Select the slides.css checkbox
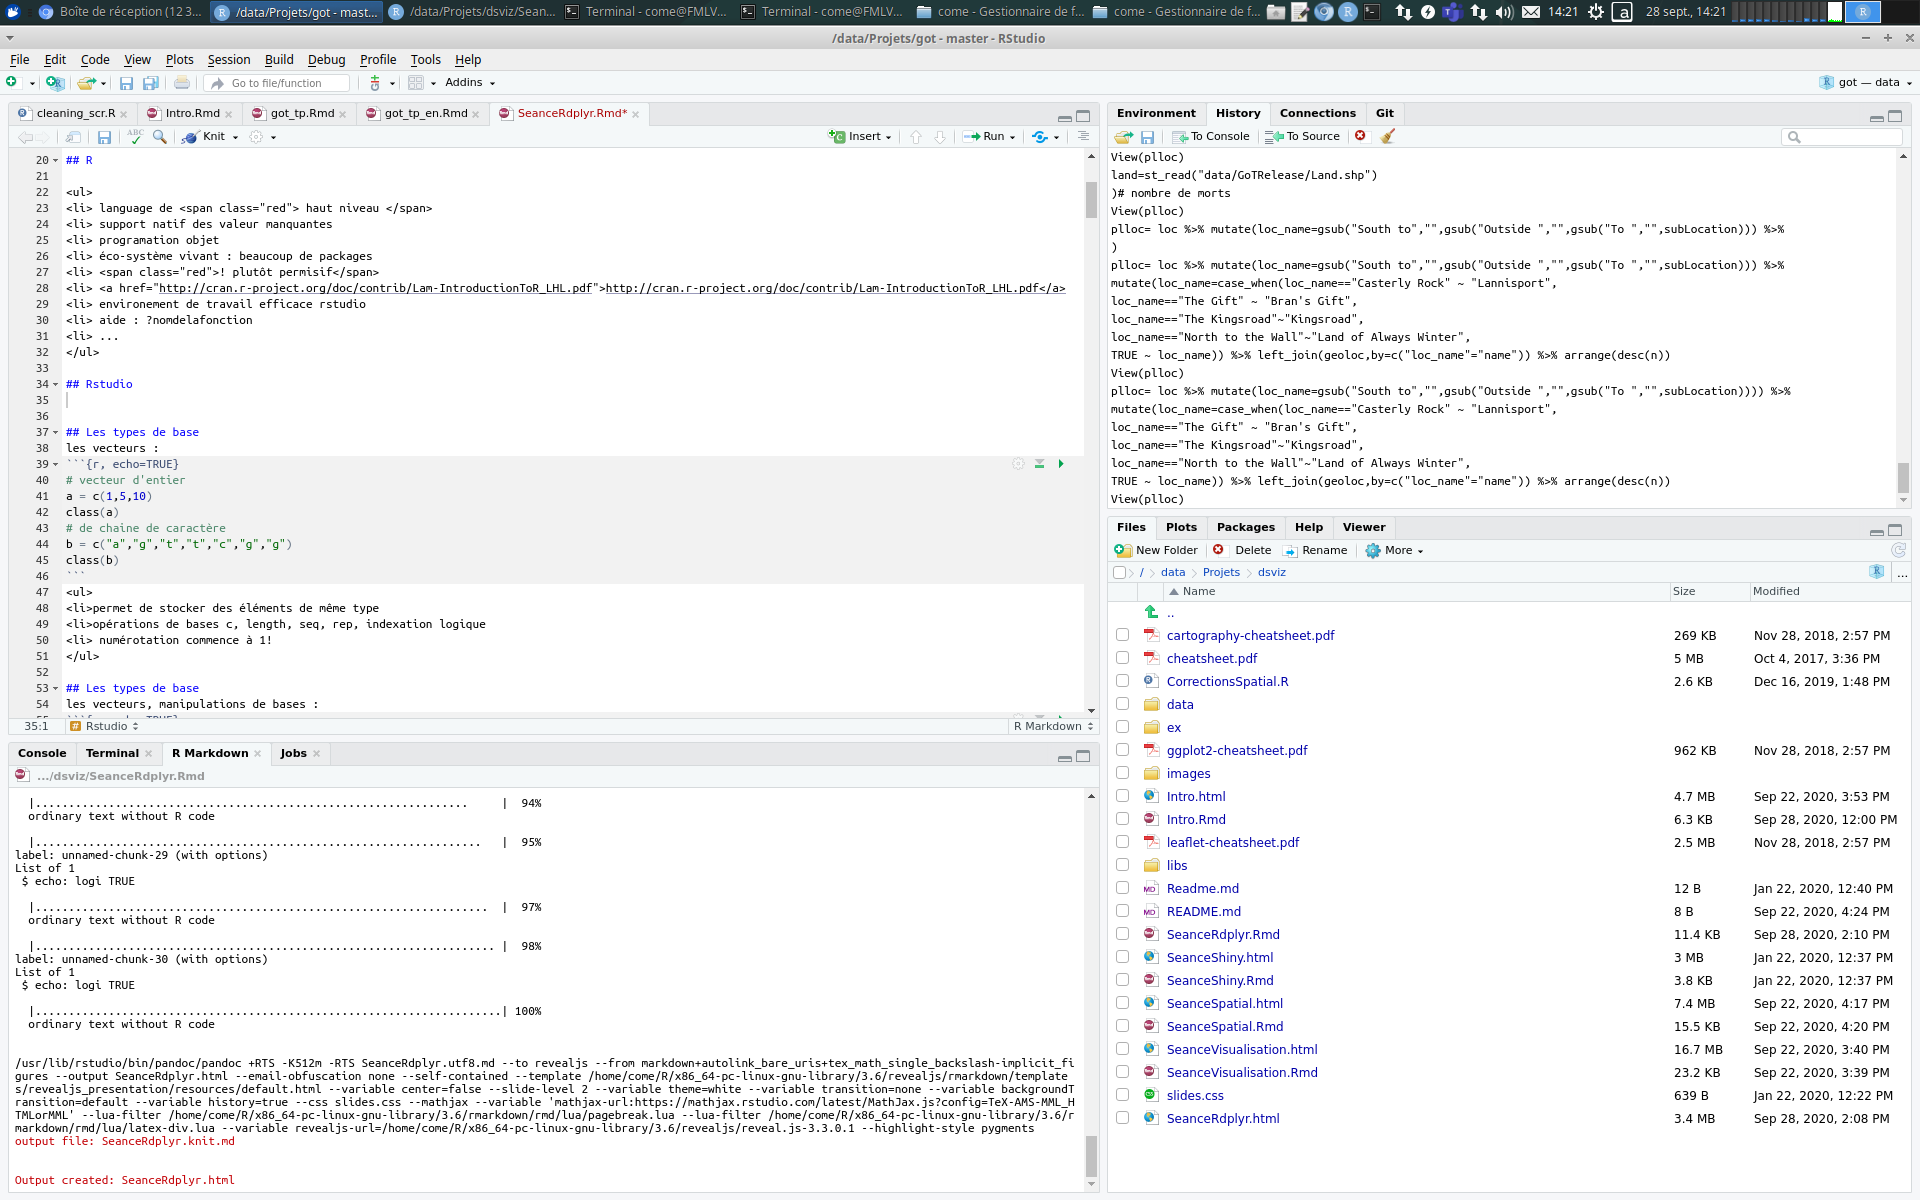Image resolution: width=1920 pixels, height=1200 pixels. coord(1122,1096)
